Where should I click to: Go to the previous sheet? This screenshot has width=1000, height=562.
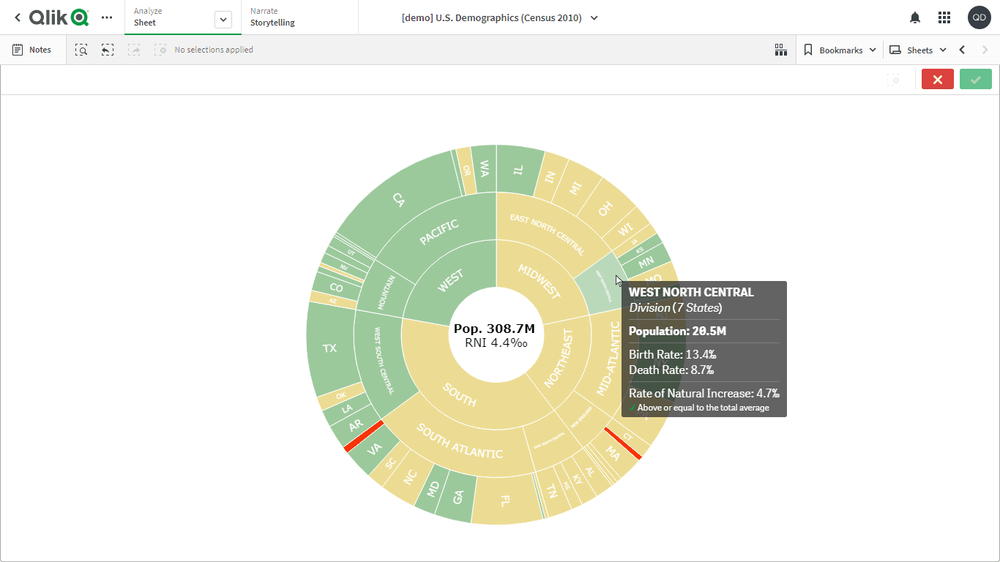click(x=962, y=50)
